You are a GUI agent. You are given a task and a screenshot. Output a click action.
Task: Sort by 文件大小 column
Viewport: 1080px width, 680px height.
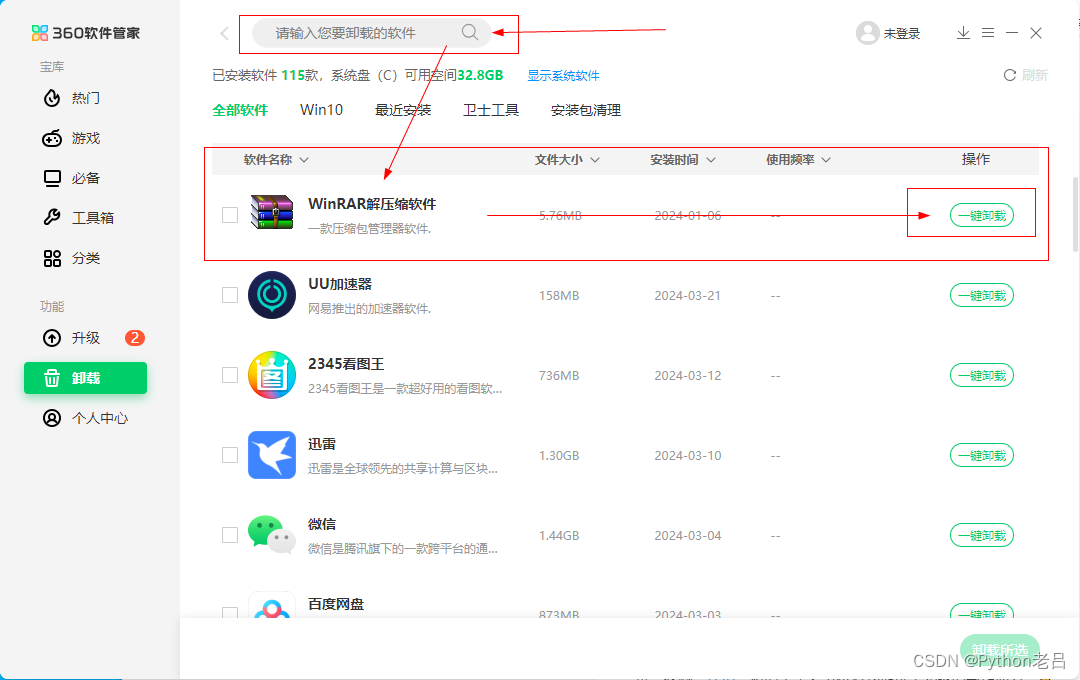pyautogui.click(x=567, y=159)
